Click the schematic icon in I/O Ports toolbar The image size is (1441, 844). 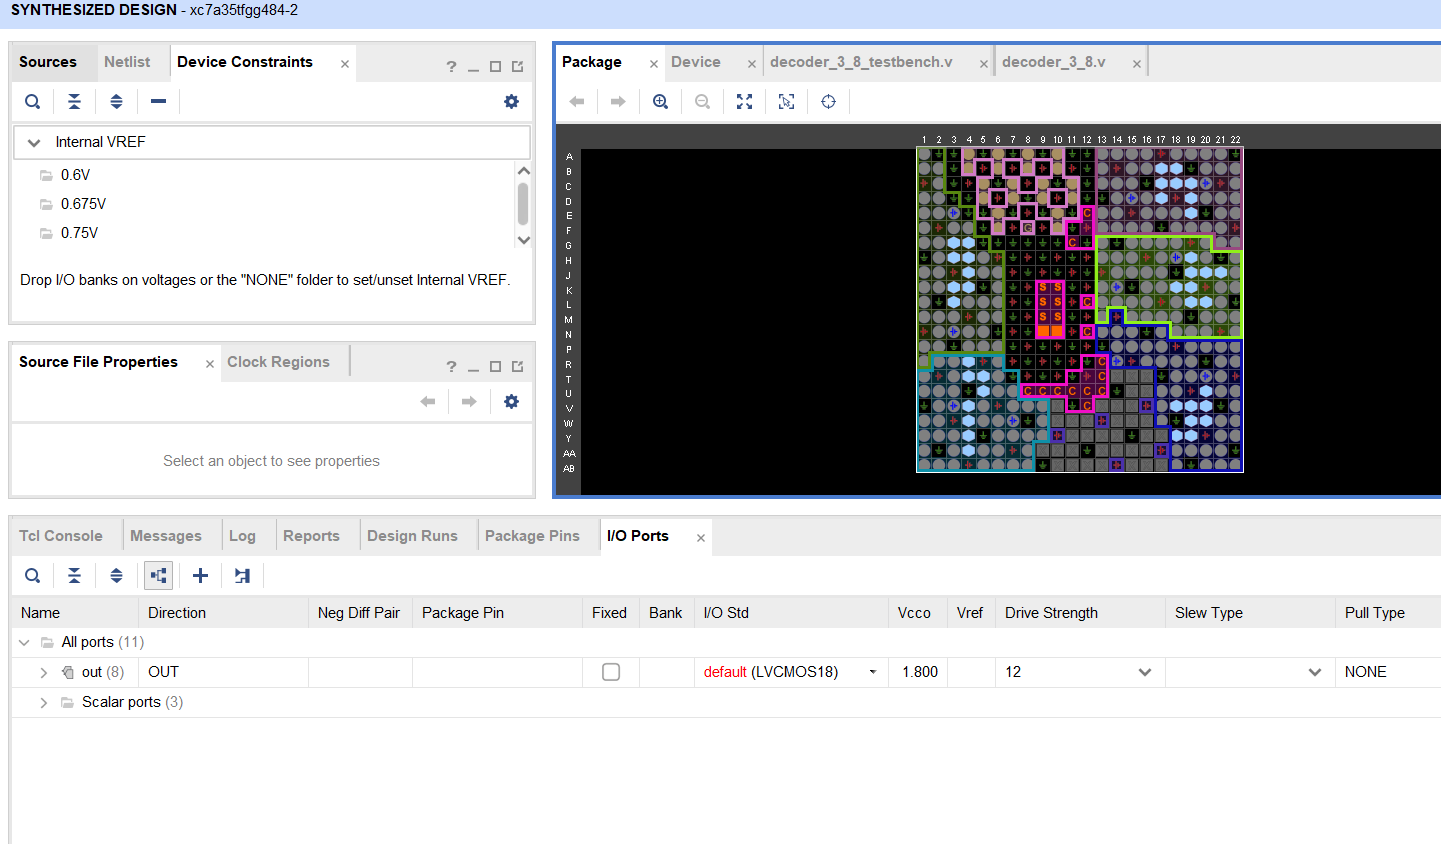tap(242, 575)
